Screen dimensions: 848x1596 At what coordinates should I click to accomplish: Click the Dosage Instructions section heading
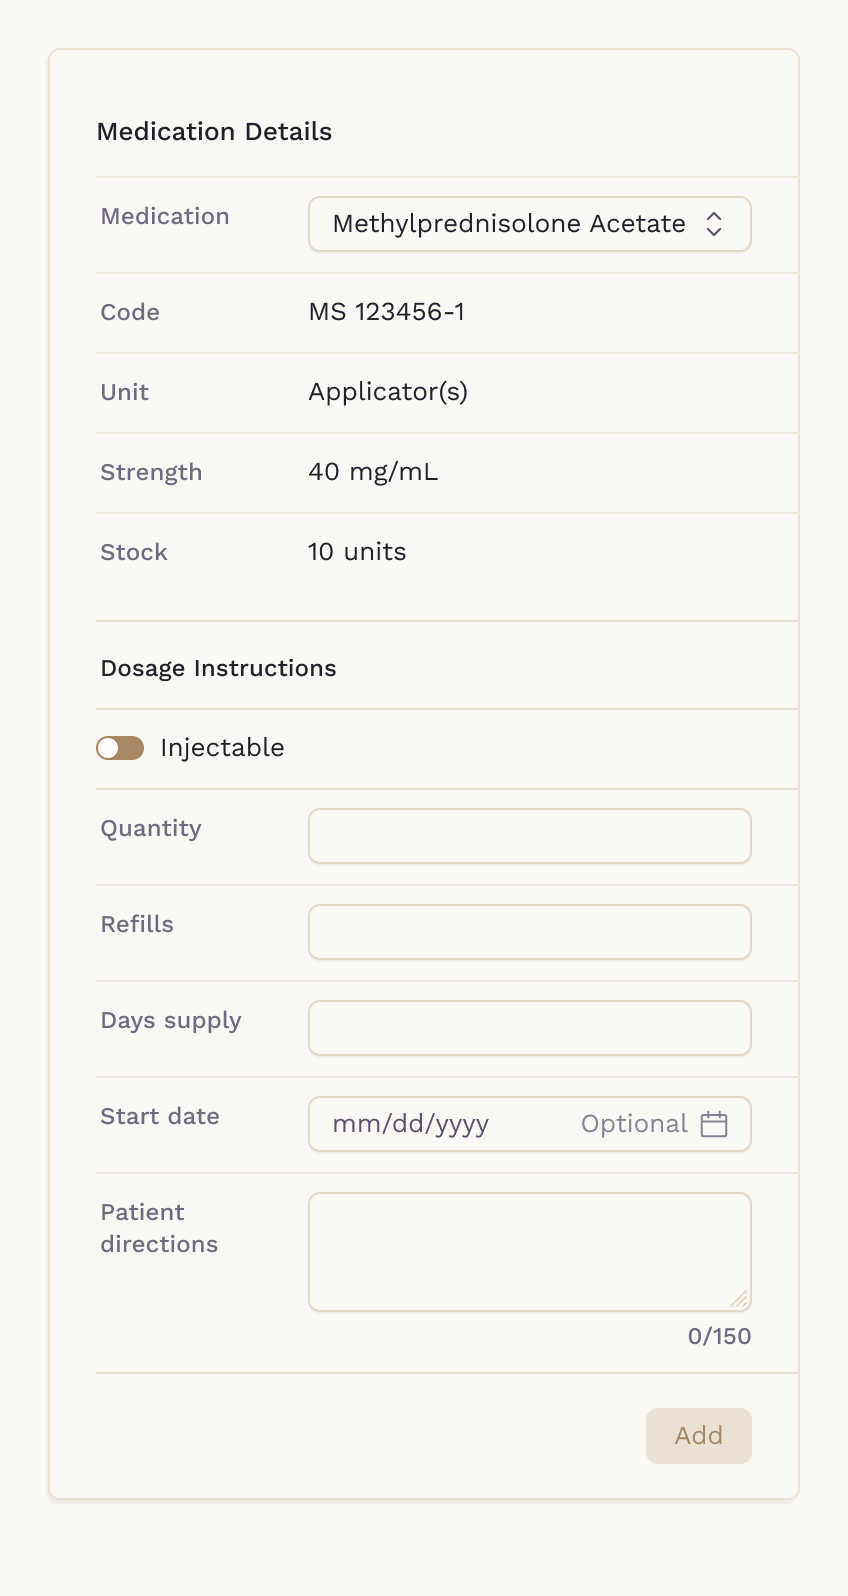point(219,668)
